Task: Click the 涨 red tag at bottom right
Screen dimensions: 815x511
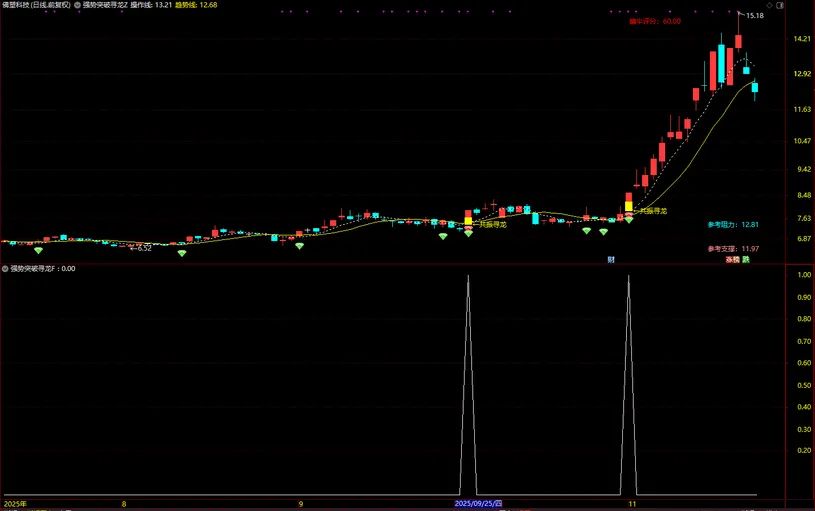Action: point(731,259)
